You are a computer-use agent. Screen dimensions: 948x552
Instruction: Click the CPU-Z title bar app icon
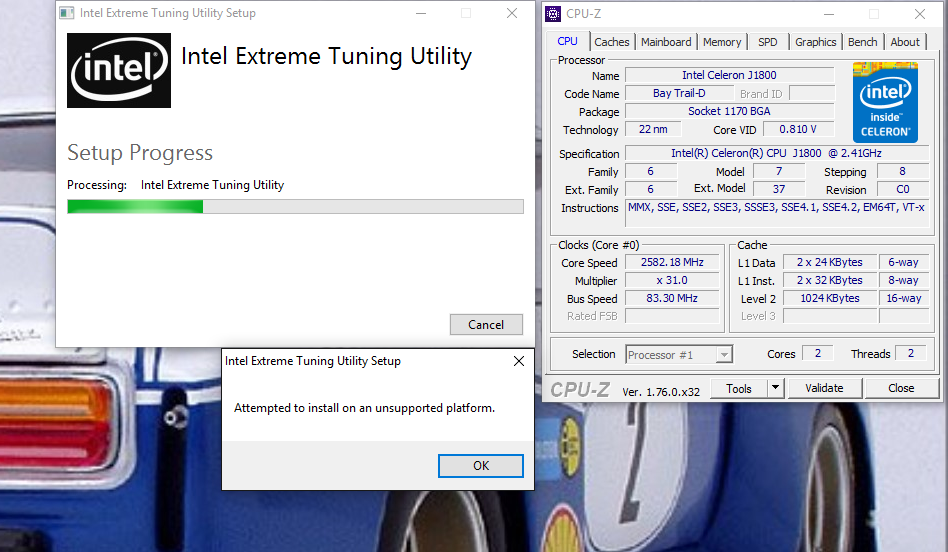pyautogui.click(x=553, y=13)
